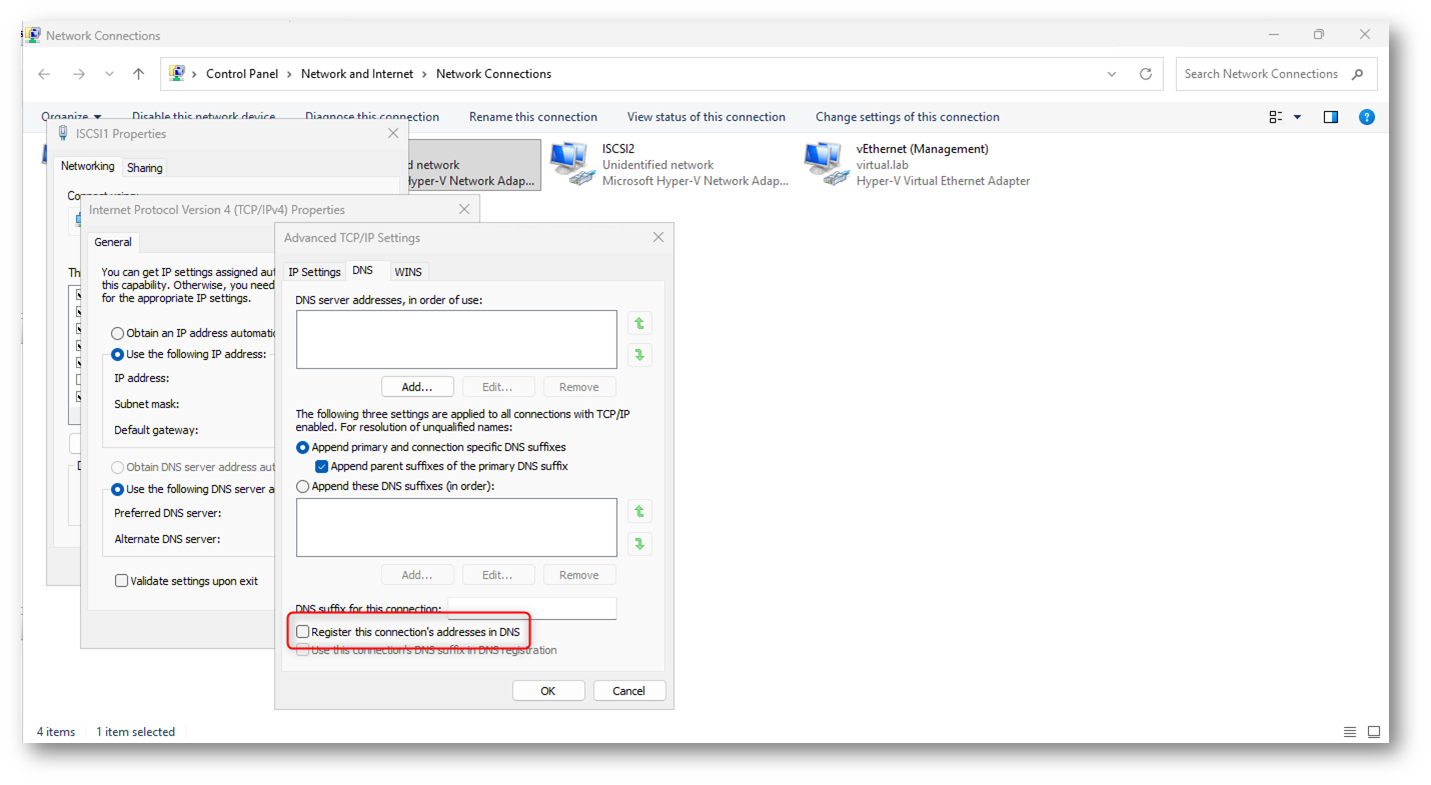Click Edit under DNS server addresses
The width and height of the screenshot is (1431, 785).
pos(498,387)
